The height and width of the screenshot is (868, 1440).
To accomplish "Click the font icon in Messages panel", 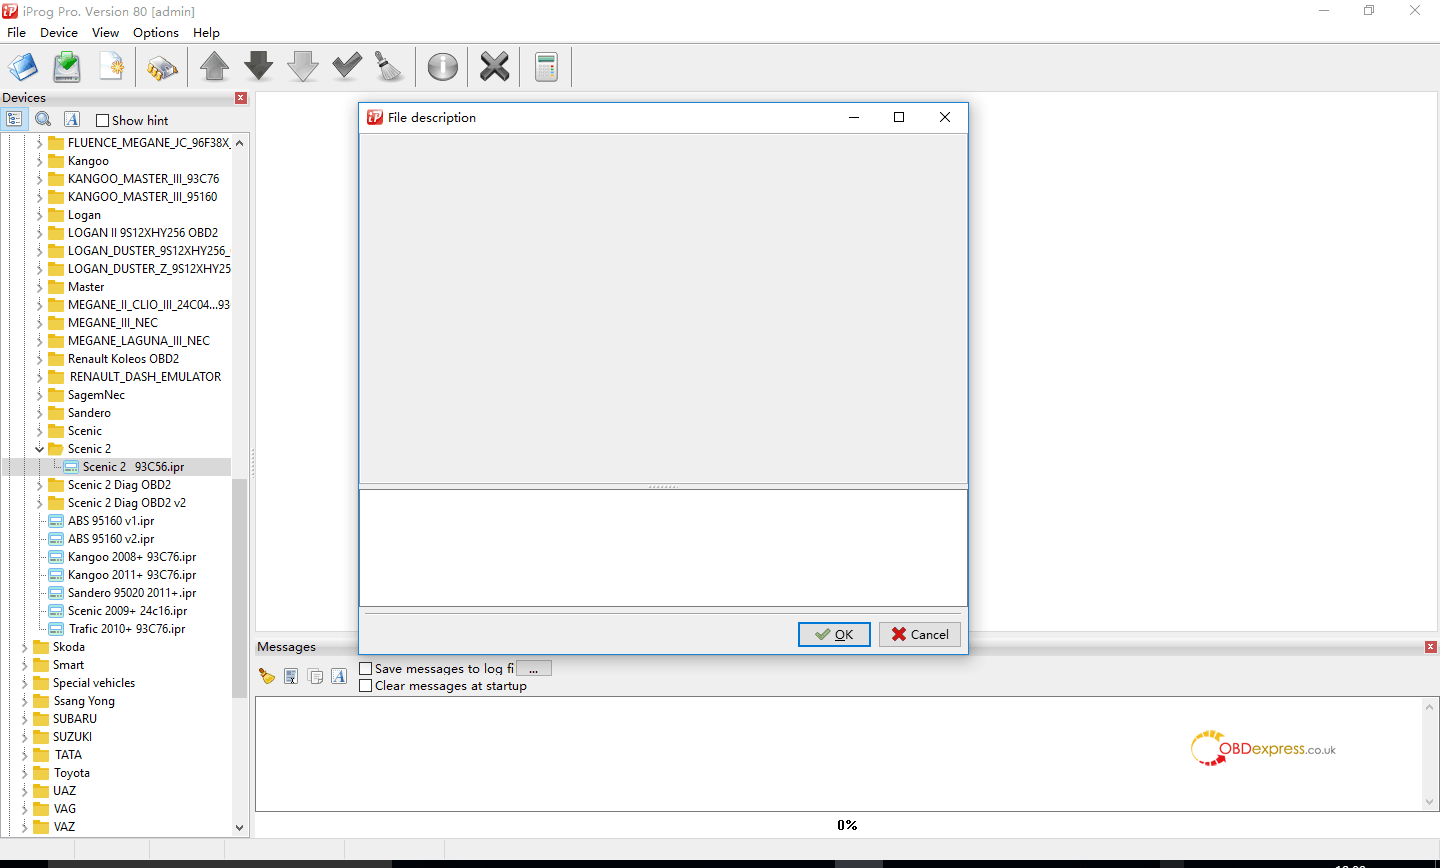I will click(x=339, y=676).
